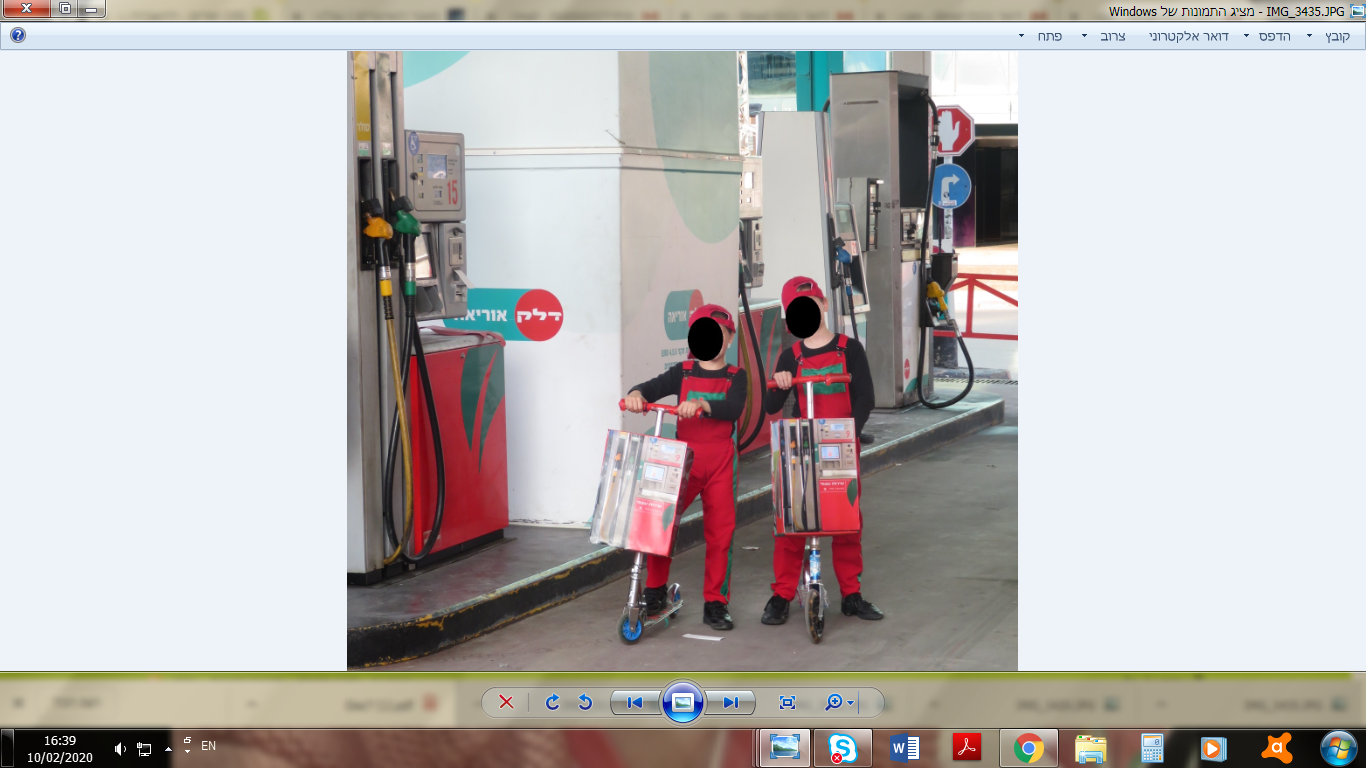The image size is (1366, 768).
Task: Click the displayed gas station photo
Action: [x=682, y=360]
